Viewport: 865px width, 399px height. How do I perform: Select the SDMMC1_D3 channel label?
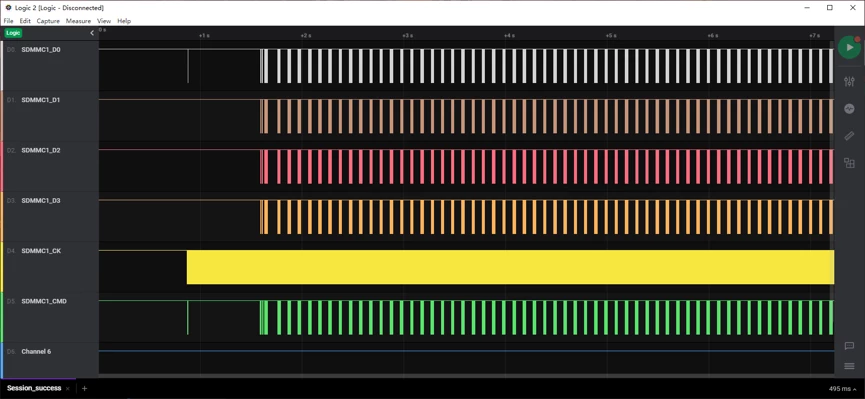pos(41,200)
